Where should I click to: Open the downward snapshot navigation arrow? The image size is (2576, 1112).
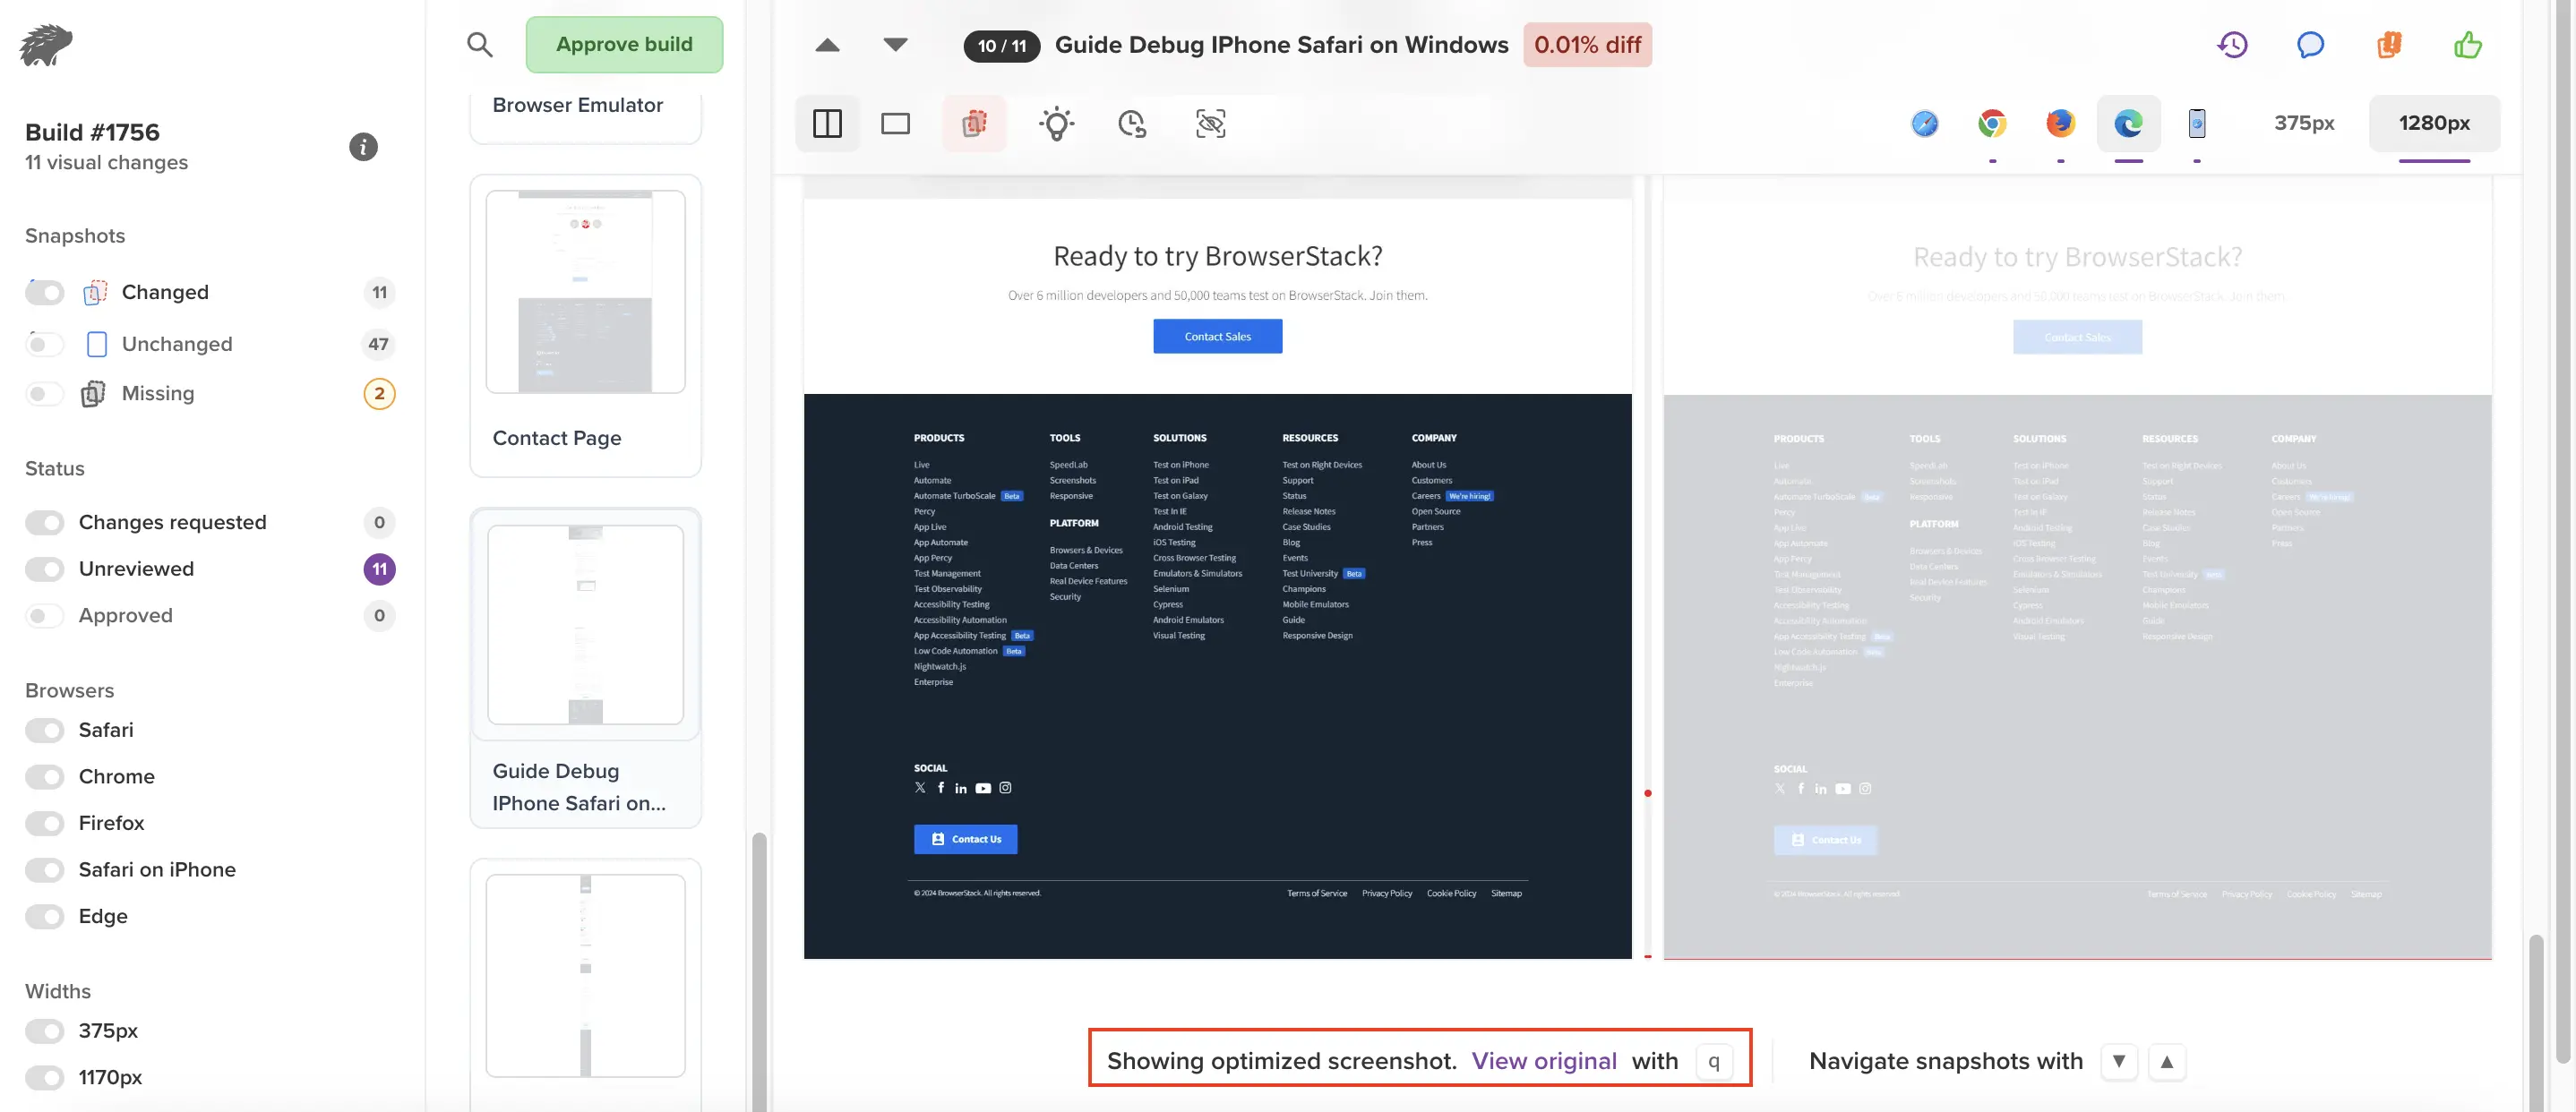click(x=2121, y=1059)
